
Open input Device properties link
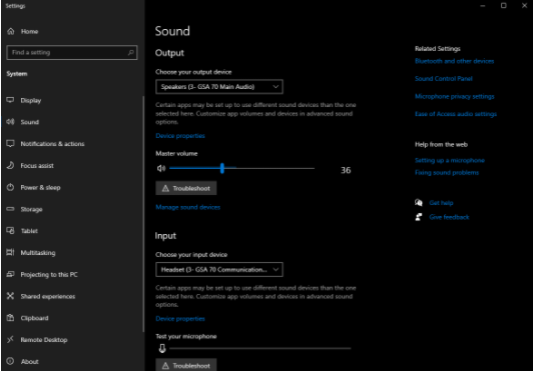(x=180, y=319)
